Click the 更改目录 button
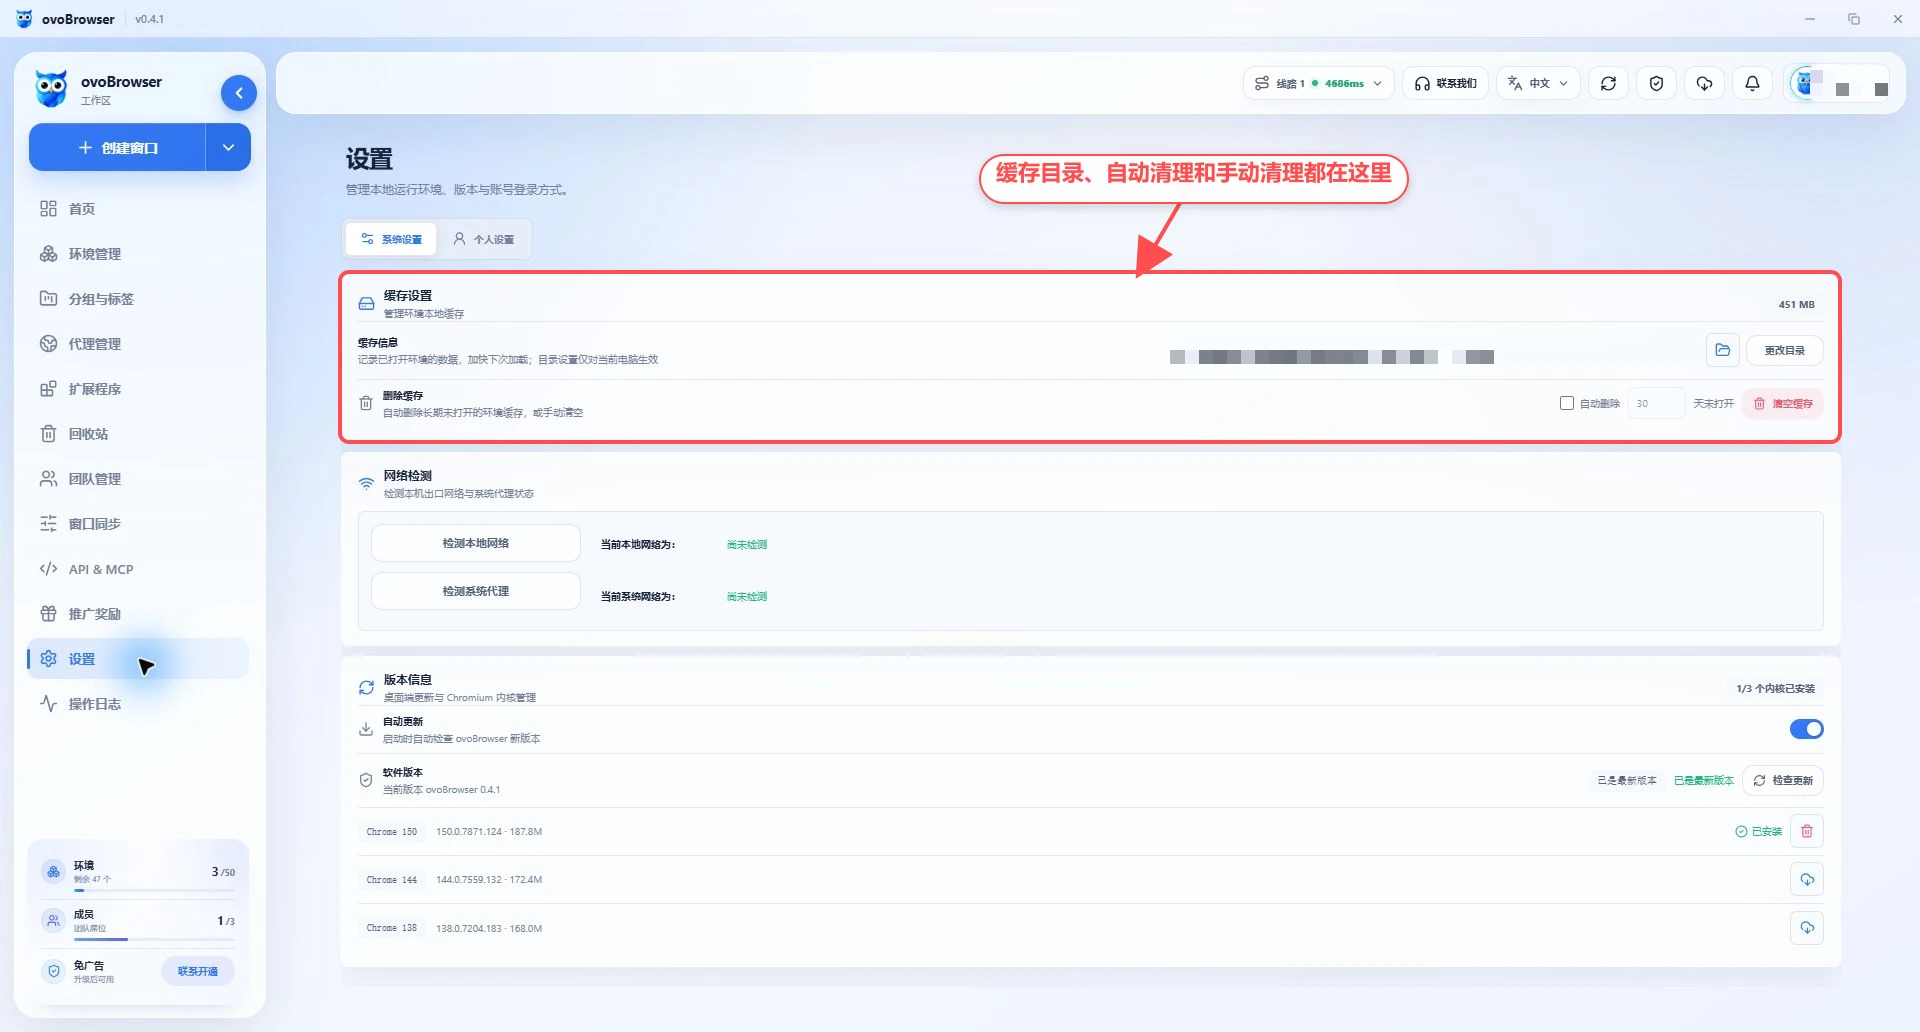Viewport: 1920px width, 1032px height. pos(1784,350)
